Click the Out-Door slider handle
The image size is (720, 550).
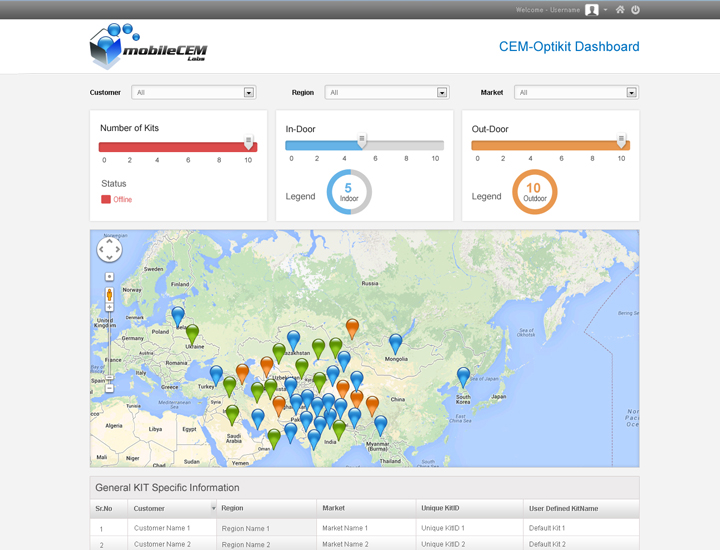point(621,140)
